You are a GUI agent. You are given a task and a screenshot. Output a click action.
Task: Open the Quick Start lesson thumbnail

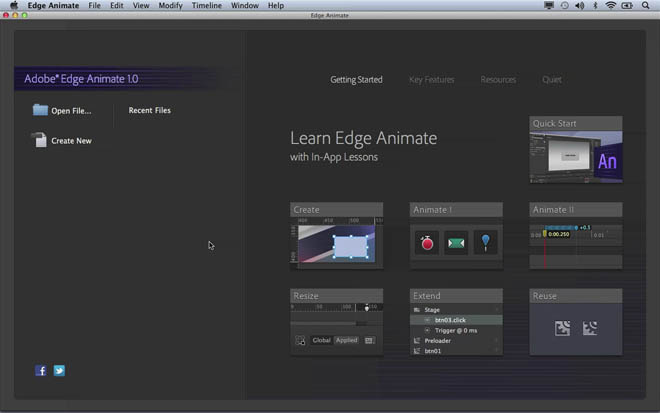576,150
